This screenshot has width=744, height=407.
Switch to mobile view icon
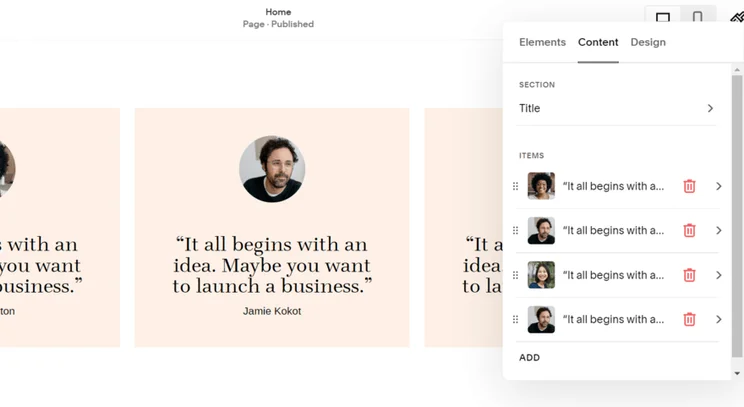(697, 18)
